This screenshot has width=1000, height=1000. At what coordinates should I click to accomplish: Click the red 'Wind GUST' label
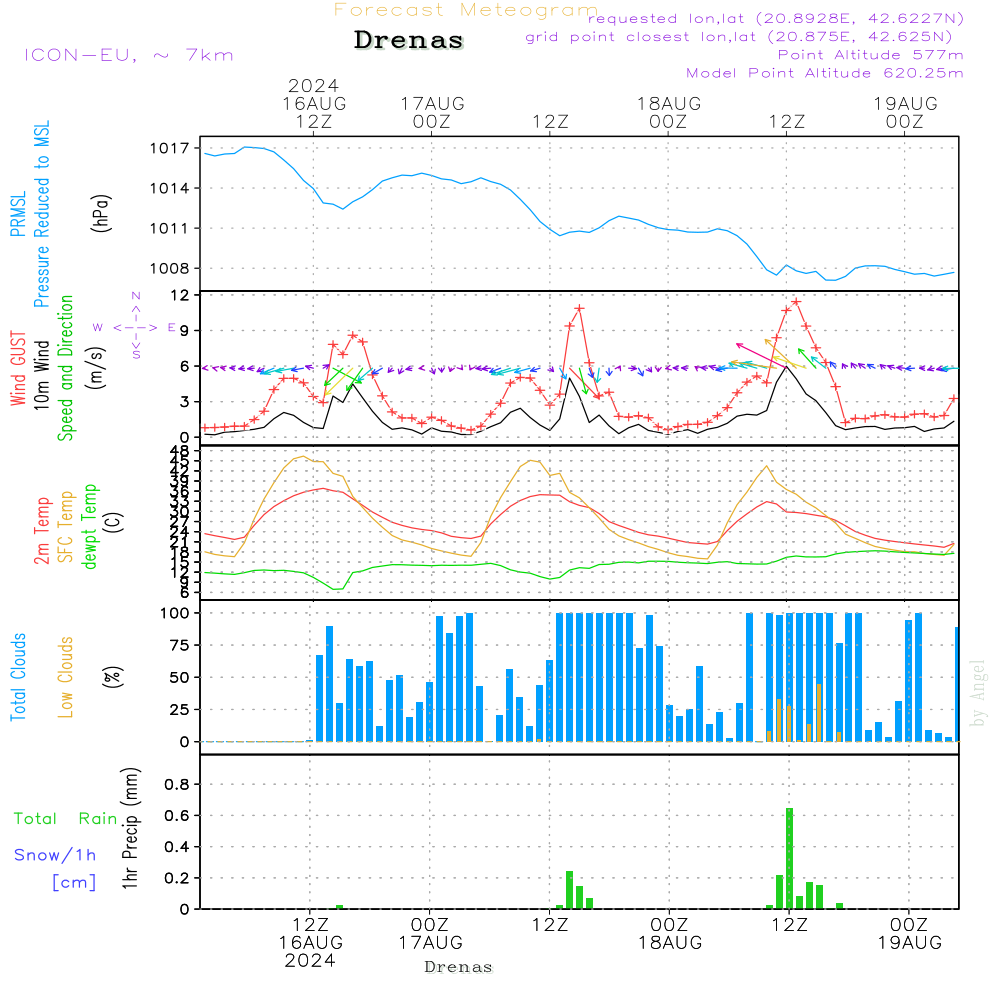[18, 369]
